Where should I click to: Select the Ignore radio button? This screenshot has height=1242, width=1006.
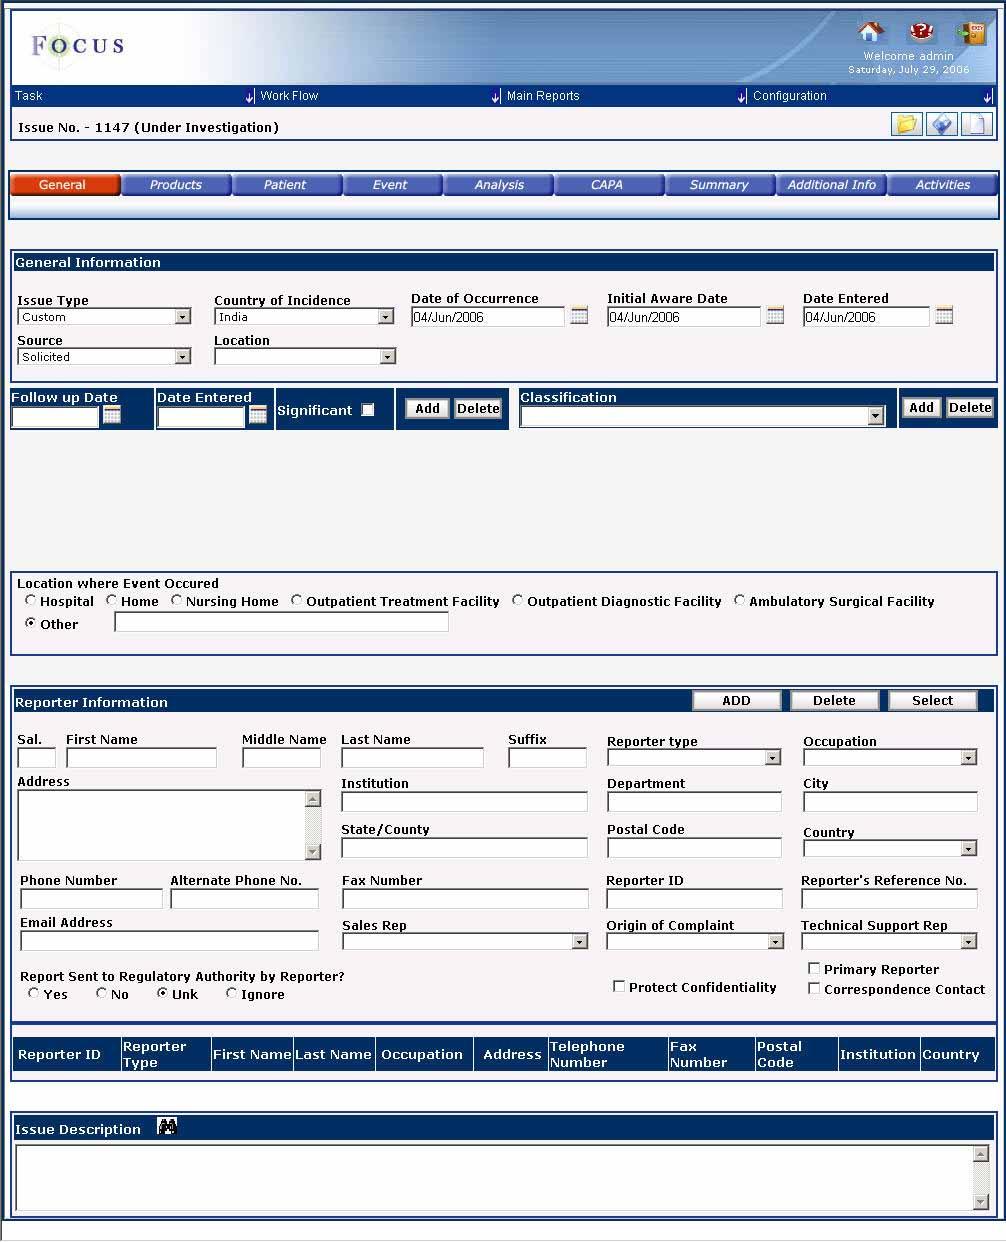pyautogui.click(x=232, y=993)
